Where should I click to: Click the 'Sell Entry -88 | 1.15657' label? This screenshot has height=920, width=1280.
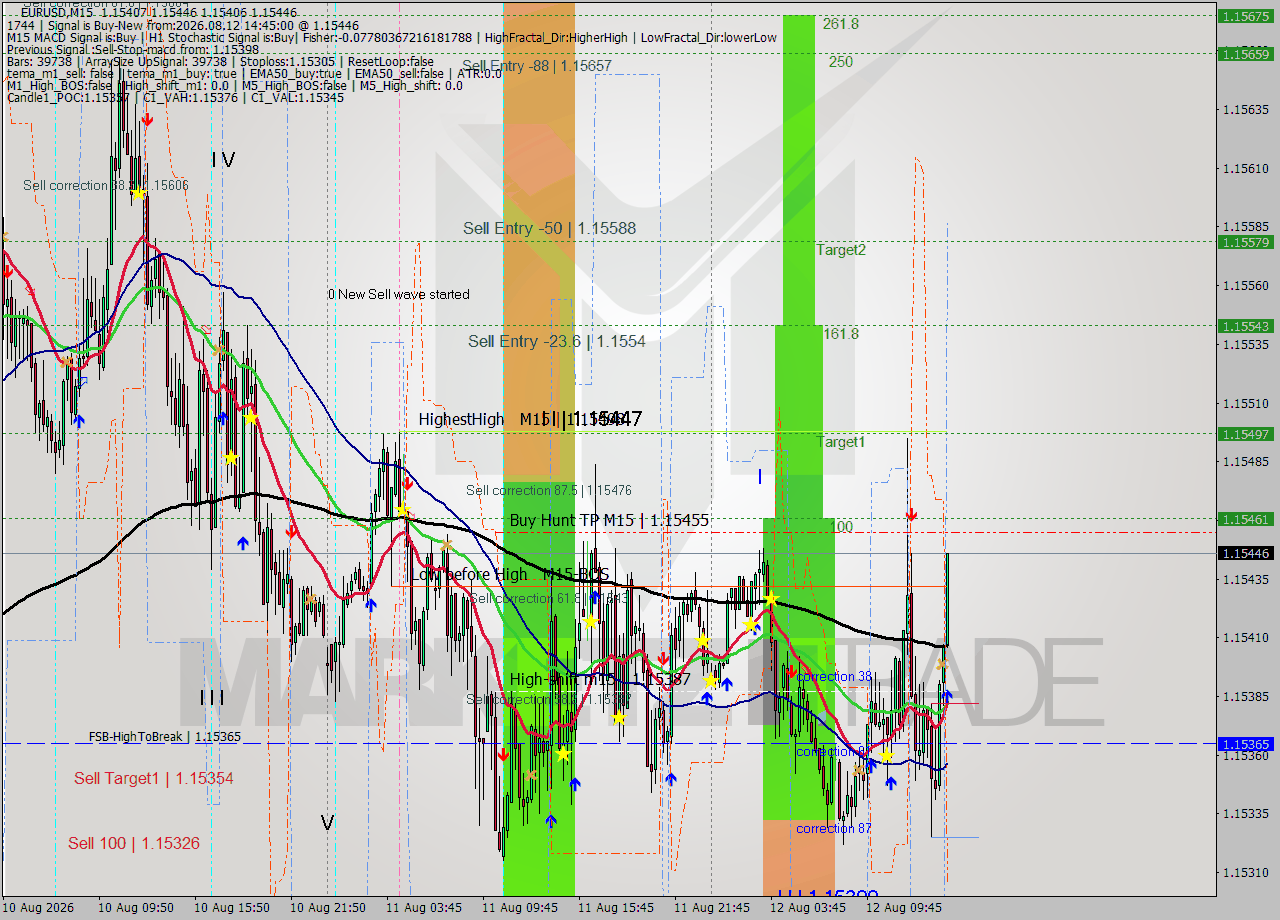(x=537, y=66)
